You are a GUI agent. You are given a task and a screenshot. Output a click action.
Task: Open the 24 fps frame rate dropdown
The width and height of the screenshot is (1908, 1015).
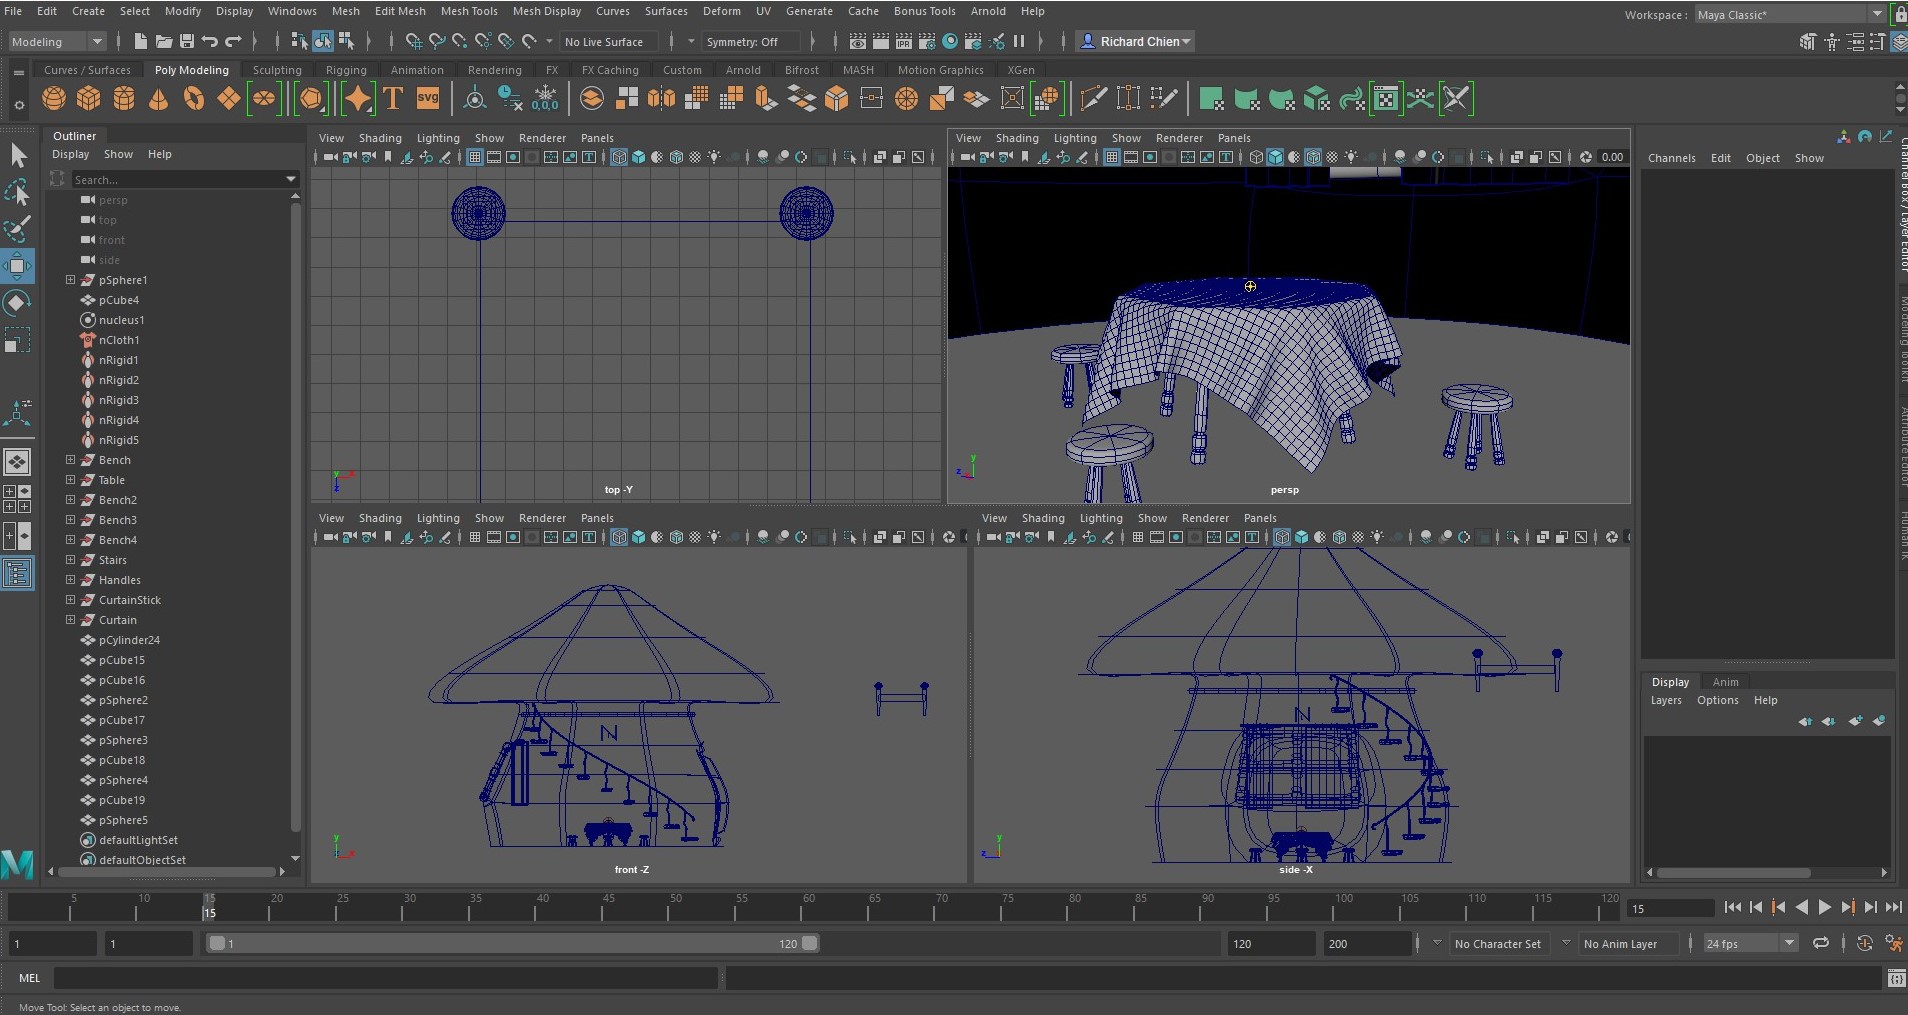point(1750,943)
